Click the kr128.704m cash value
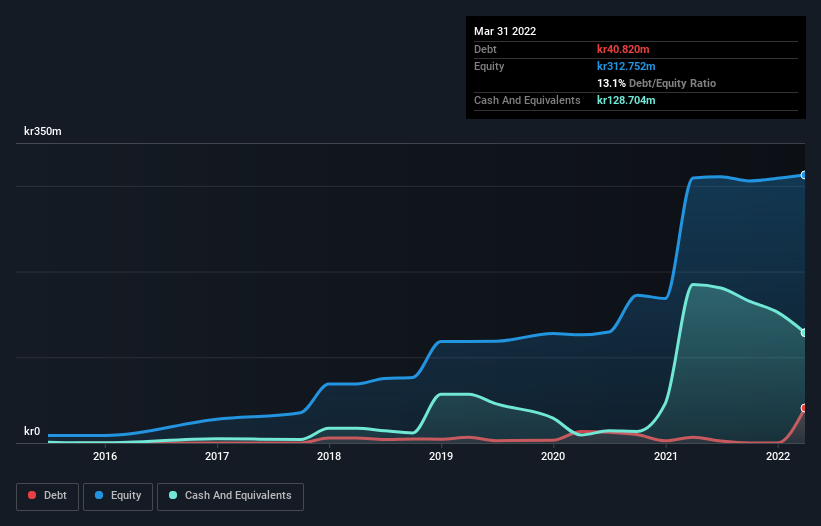Image resolution: width=821 pixels, height=526 pixels. point(626,100)
